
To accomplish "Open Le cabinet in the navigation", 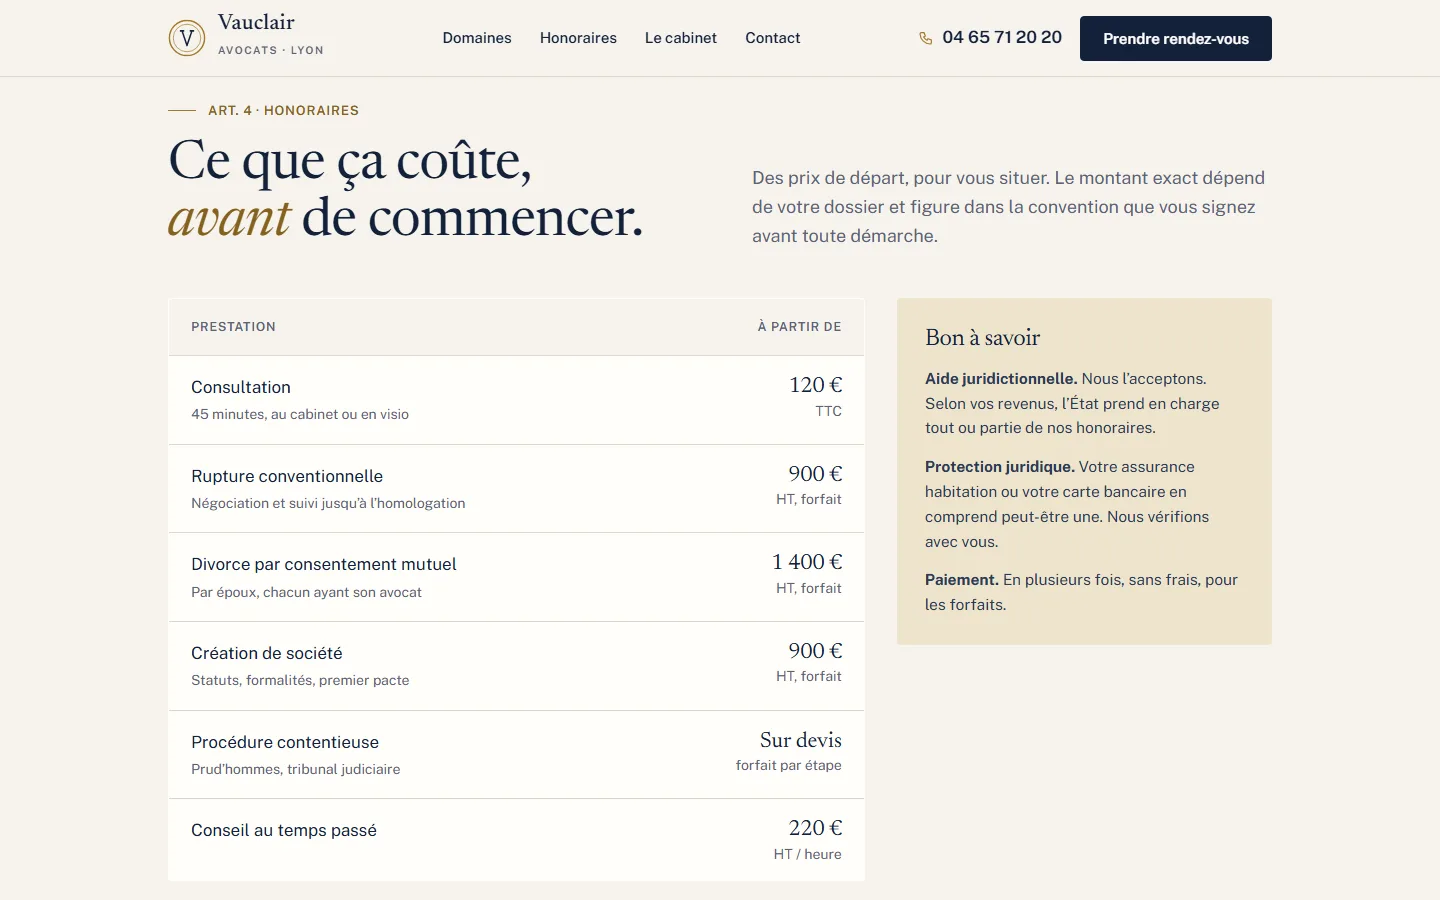I will point(681,38).
